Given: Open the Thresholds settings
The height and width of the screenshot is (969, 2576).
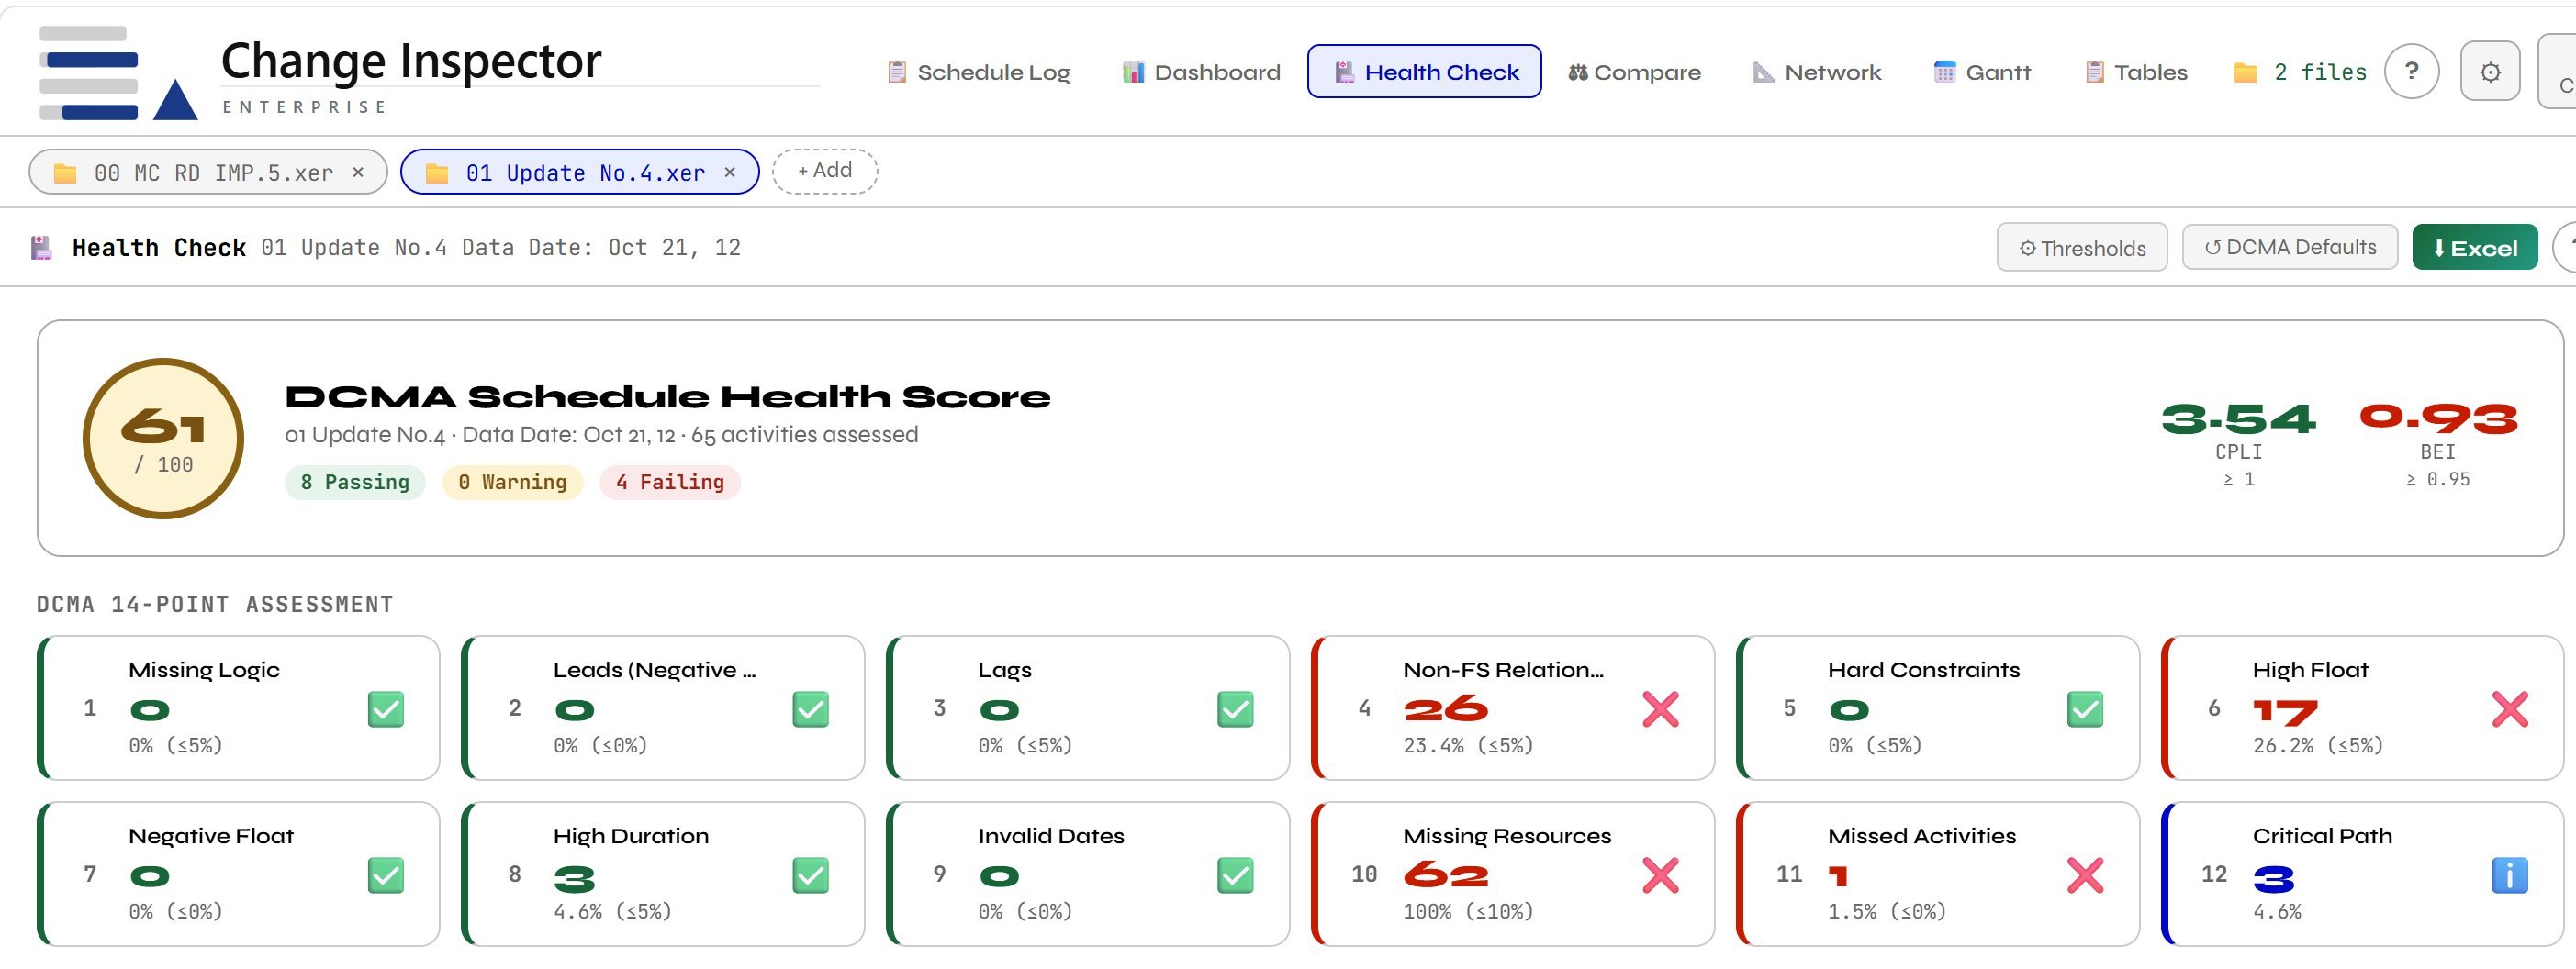Looking at the screenshot, I should pos(2082,248).
